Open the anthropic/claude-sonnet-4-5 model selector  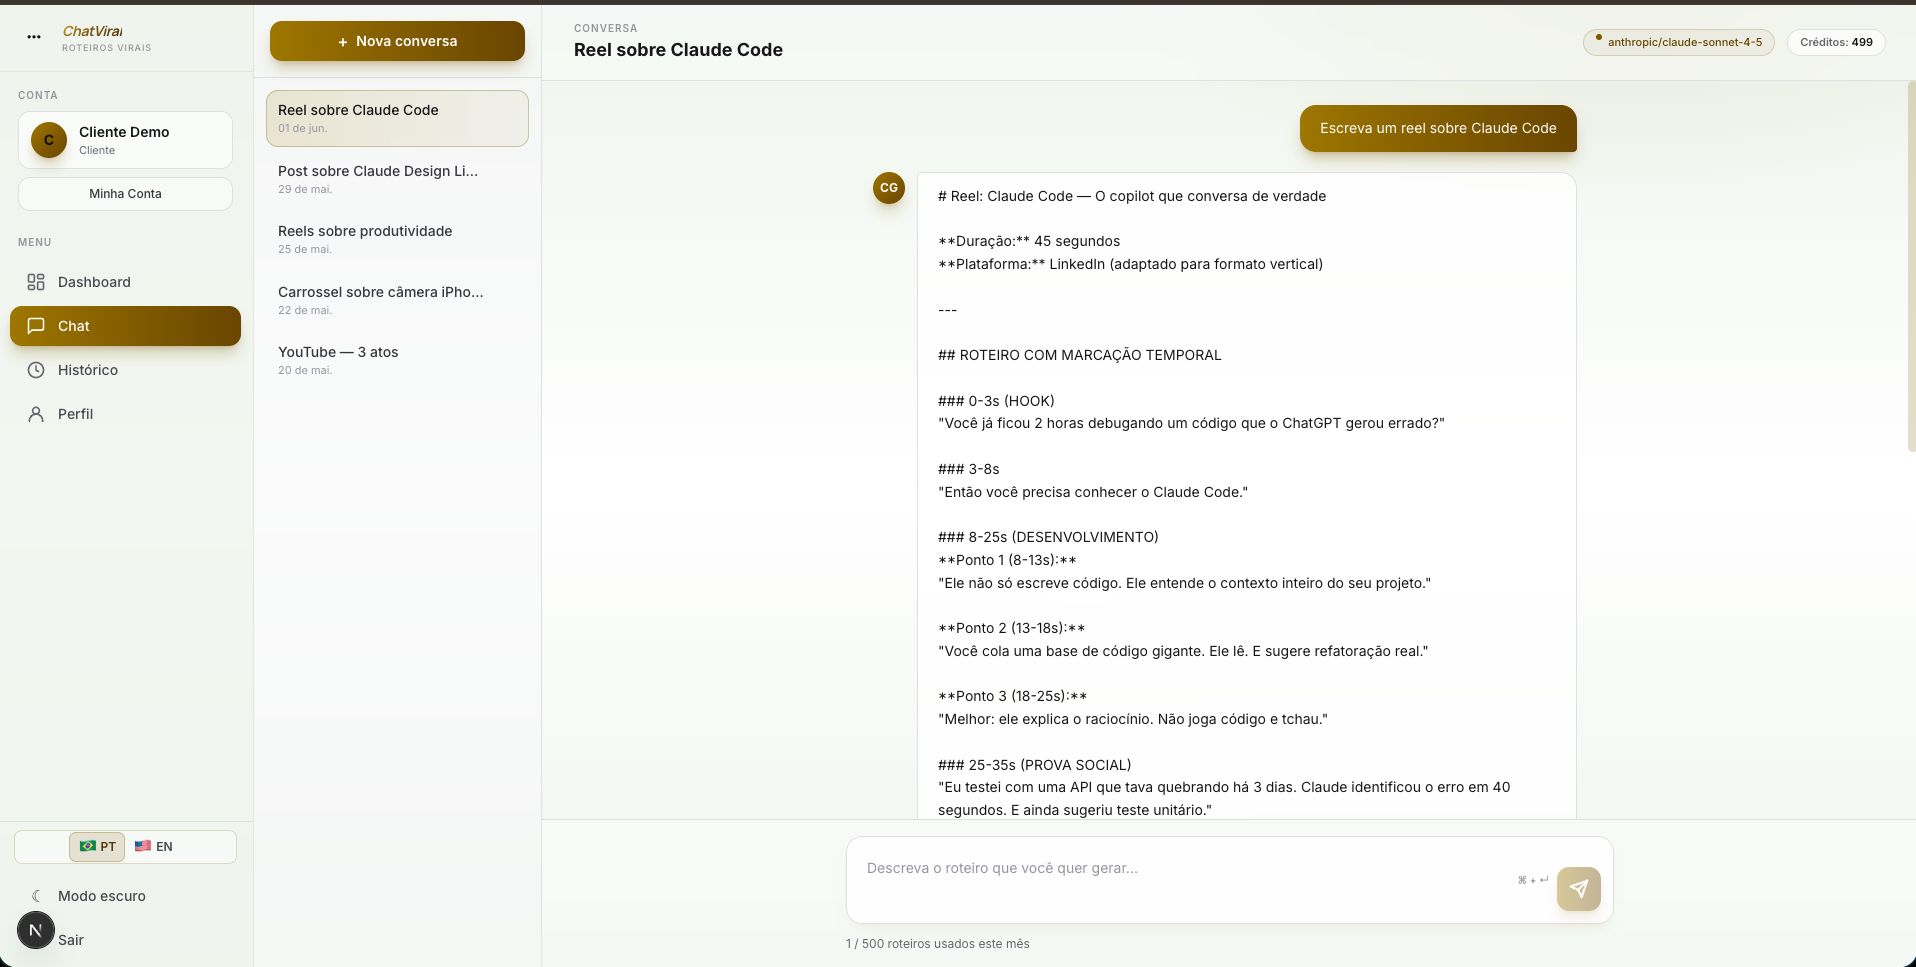click(x=1678, y=42)
